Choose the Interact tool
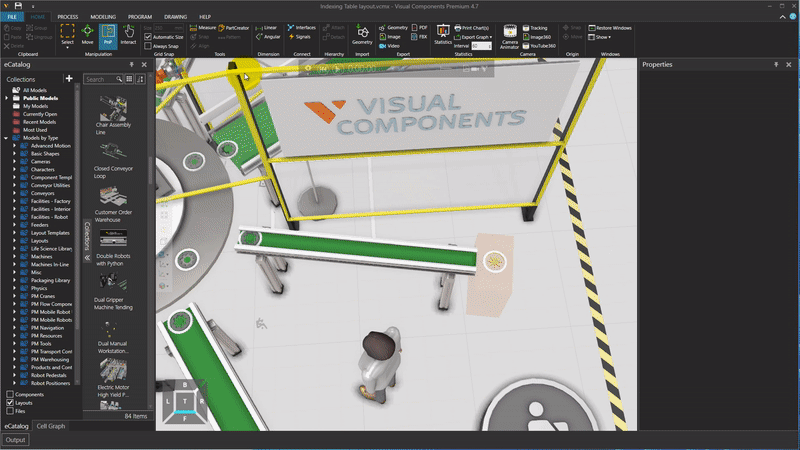 [x=128, y=36]
